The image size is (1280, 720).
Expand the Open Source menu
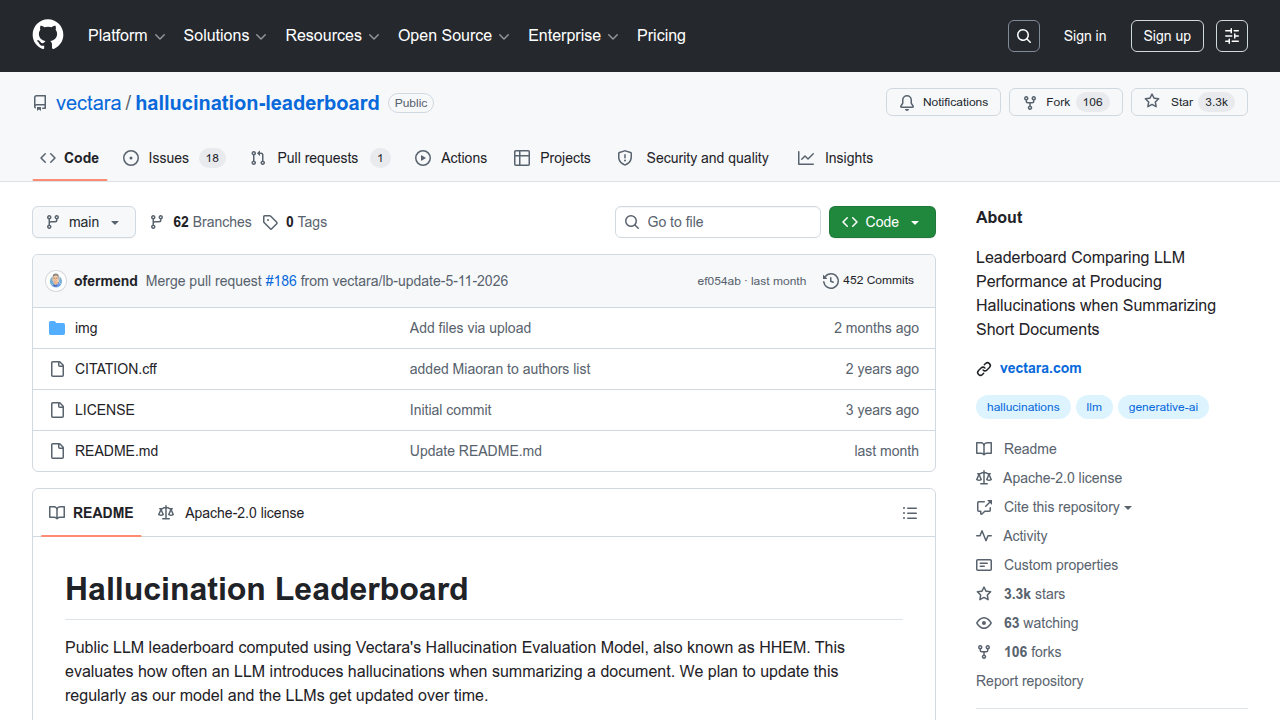[454, 36]
